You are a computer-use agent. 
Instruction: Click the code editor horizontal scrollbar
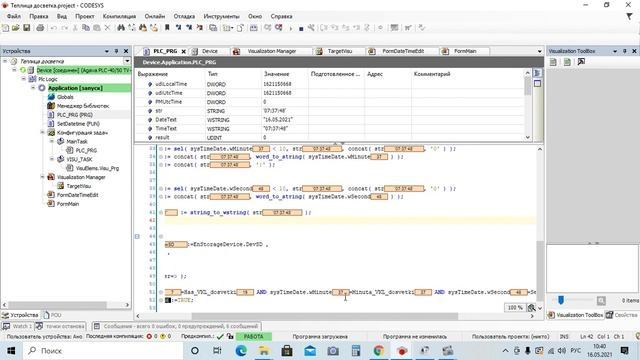[x=325, y=316]
